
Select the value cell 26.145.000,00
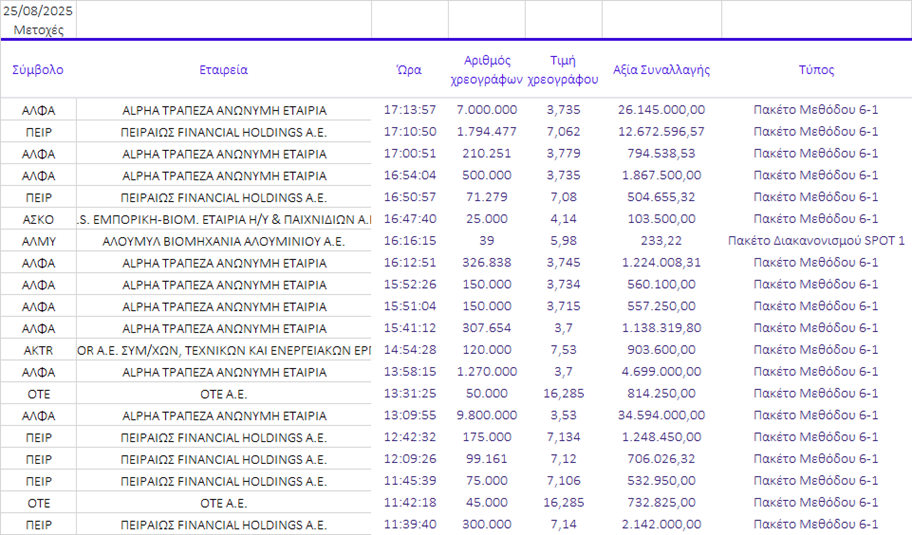pos(661,110)
